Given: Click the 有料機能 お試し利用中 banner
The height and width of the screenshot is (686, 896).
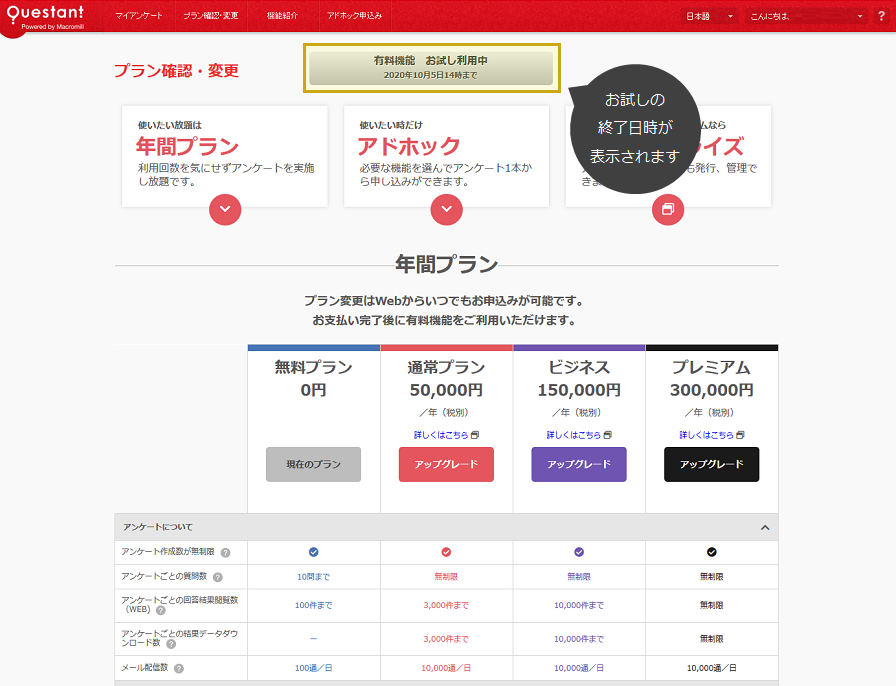Looking at the screenshot, I should (x=431, y=67).
